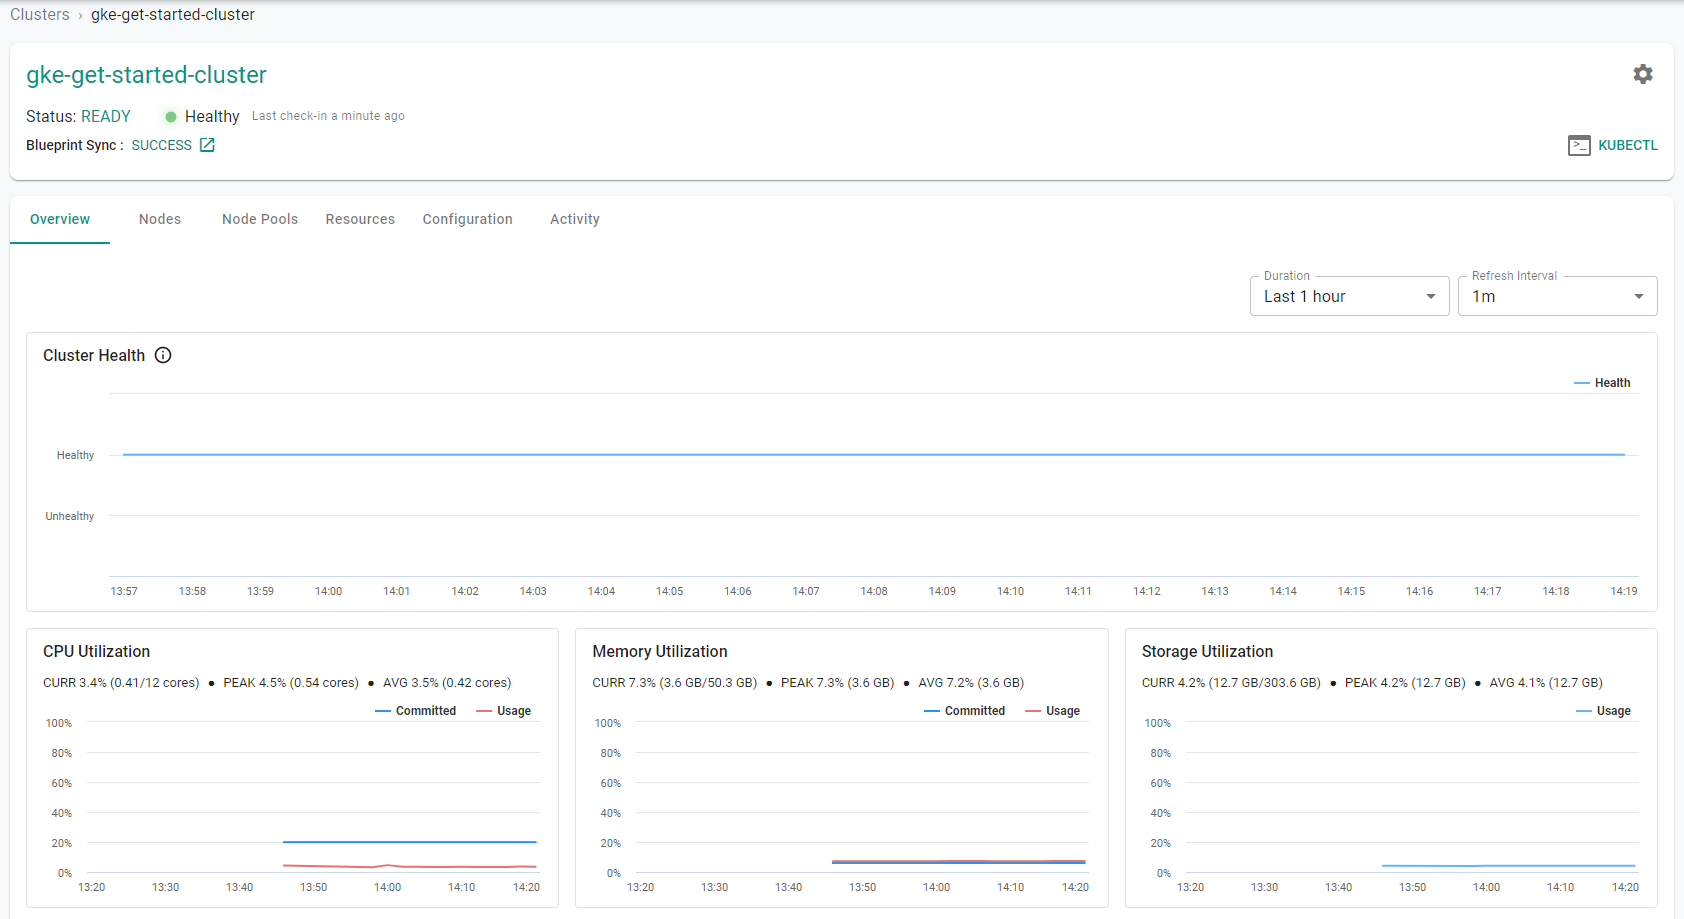Click CPU 'AVG 3.5% (0.42 cores)' value
This screenshot has width=1684, height=919.
click(x=447, y=683)
